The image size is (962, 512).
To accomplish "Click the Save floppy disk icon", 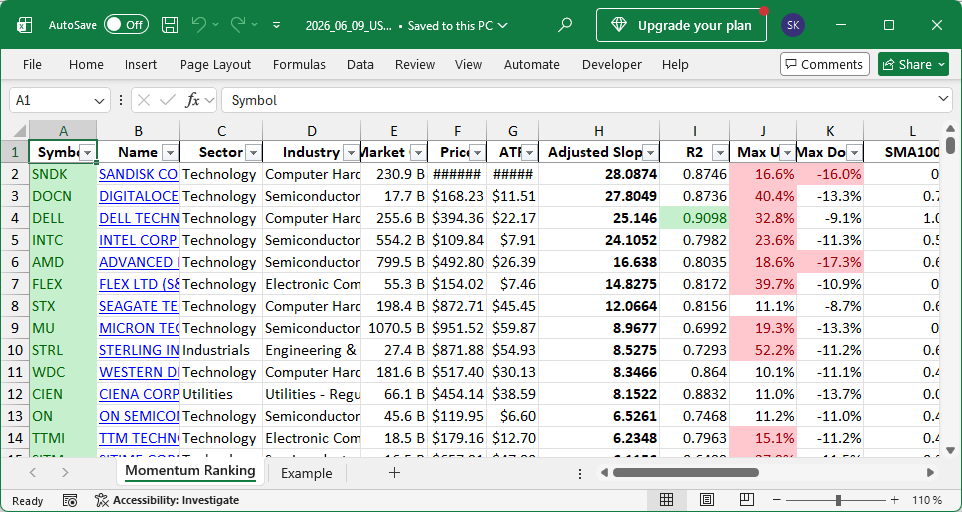I will click(170, 25).
